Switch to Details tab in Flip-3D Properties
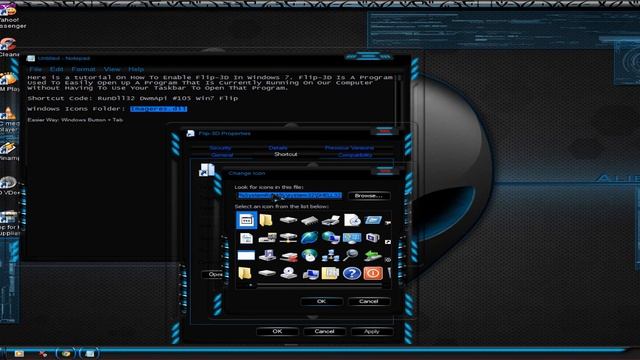640x360 pixels. click(x=278, y=148)
